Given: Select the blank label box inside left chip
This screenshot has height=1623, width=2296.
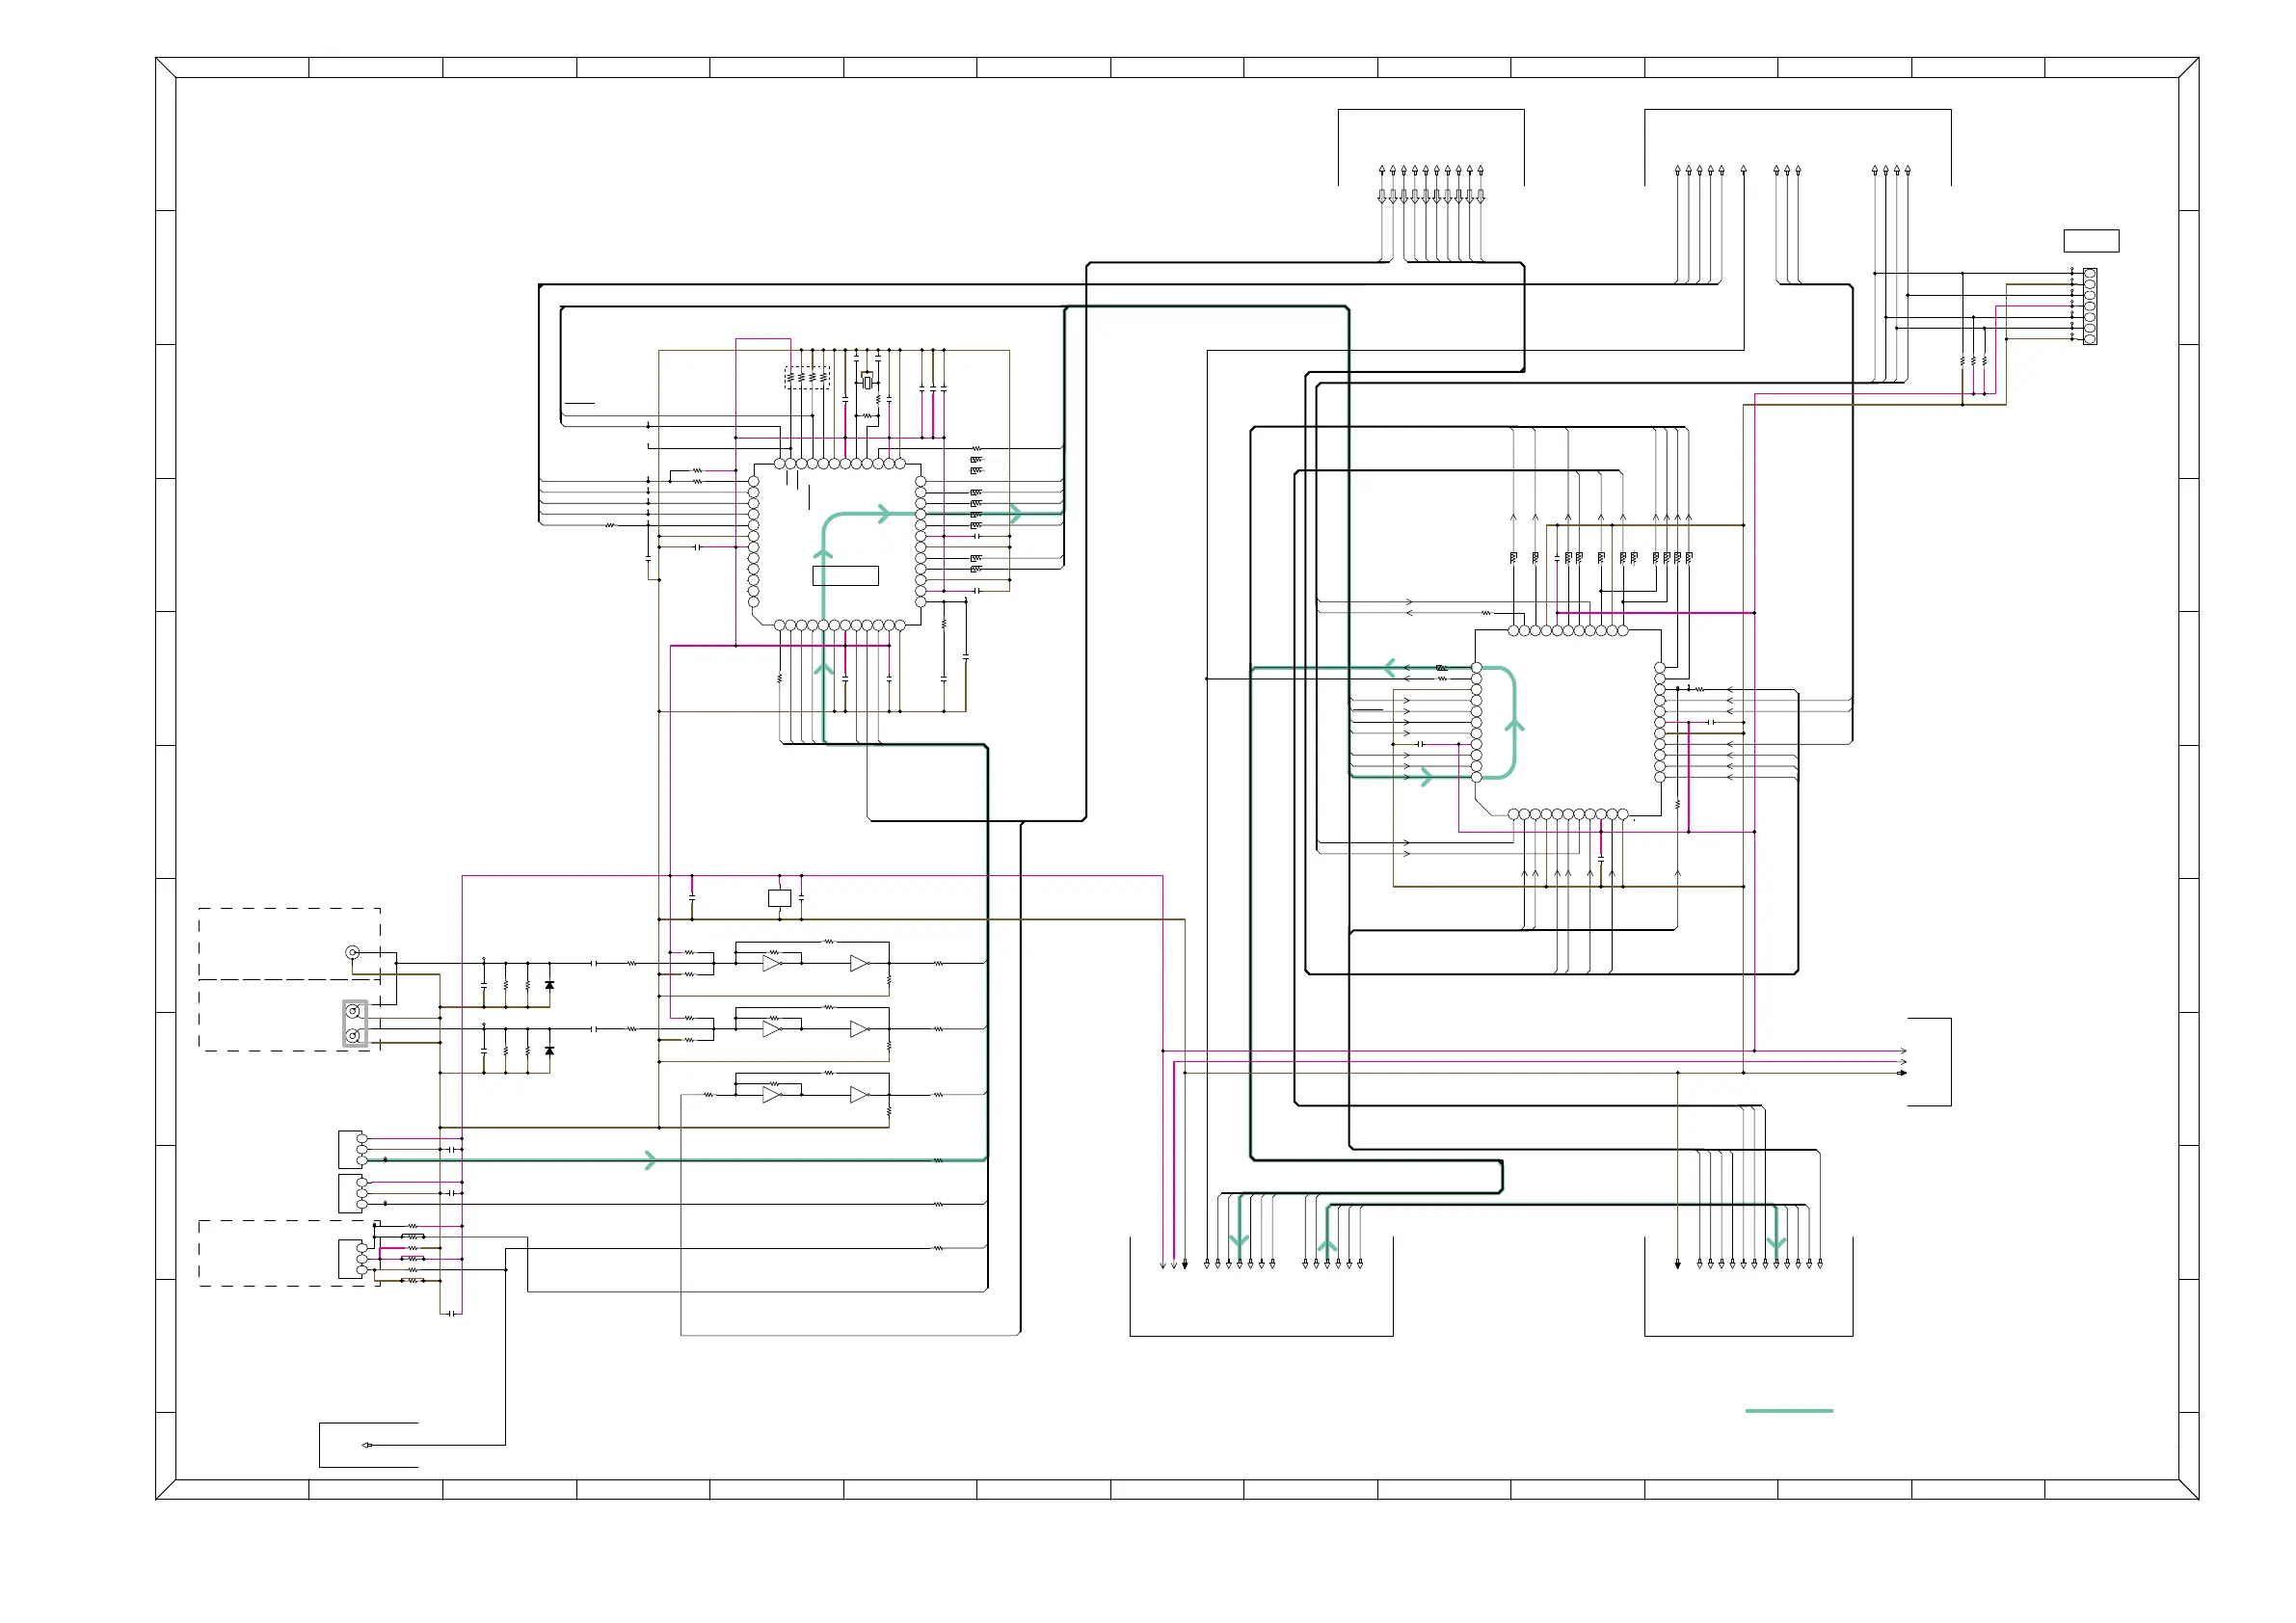Looking at the screenshot, I should coord(845,576).
